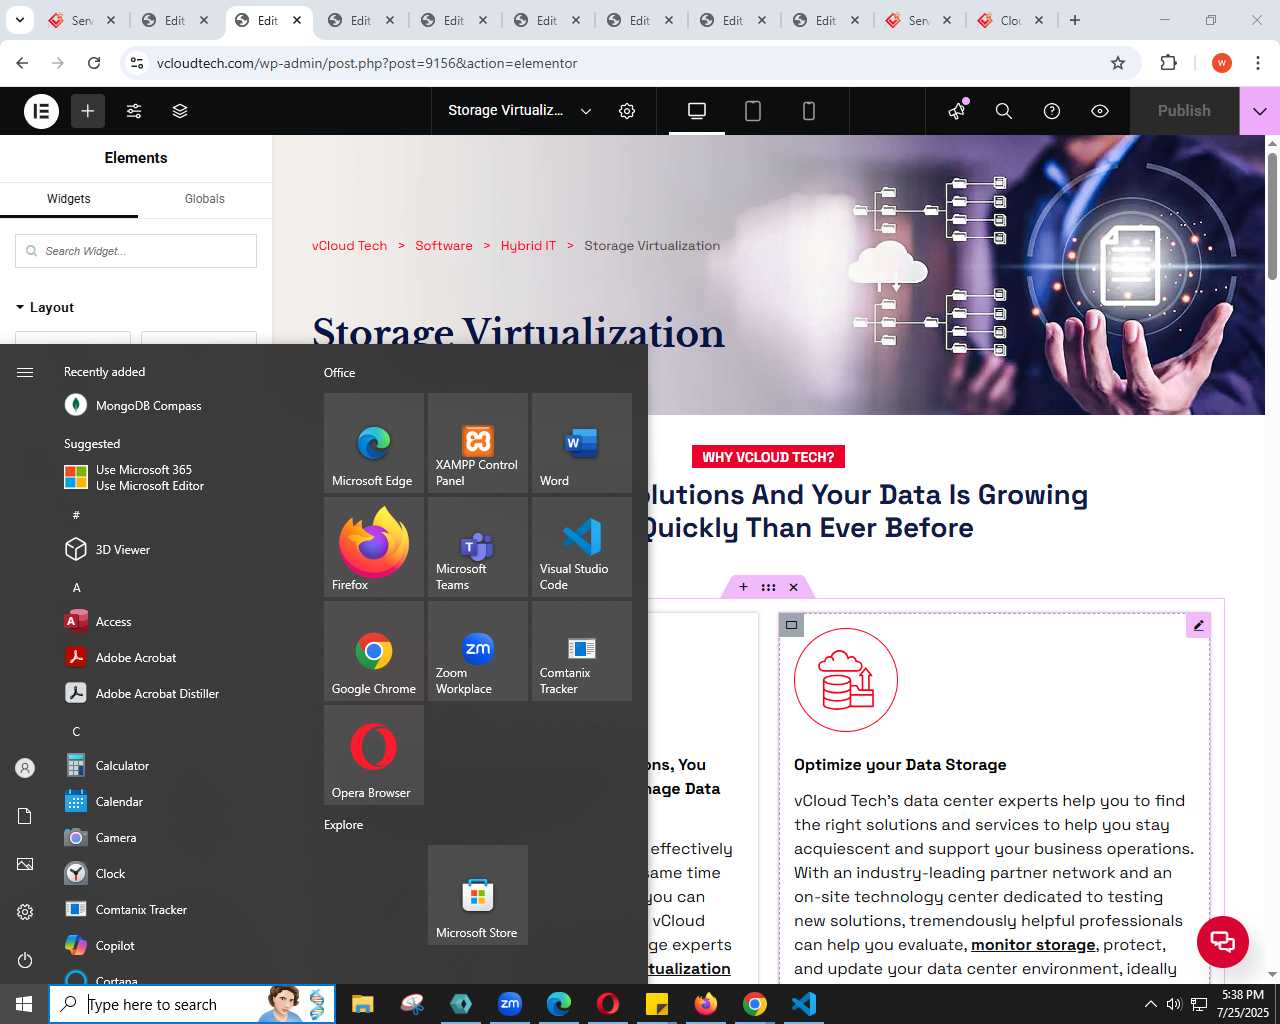Open Start menu Settings gear
Viewport: 1280px width, 1024px height.
pos(25,912)
